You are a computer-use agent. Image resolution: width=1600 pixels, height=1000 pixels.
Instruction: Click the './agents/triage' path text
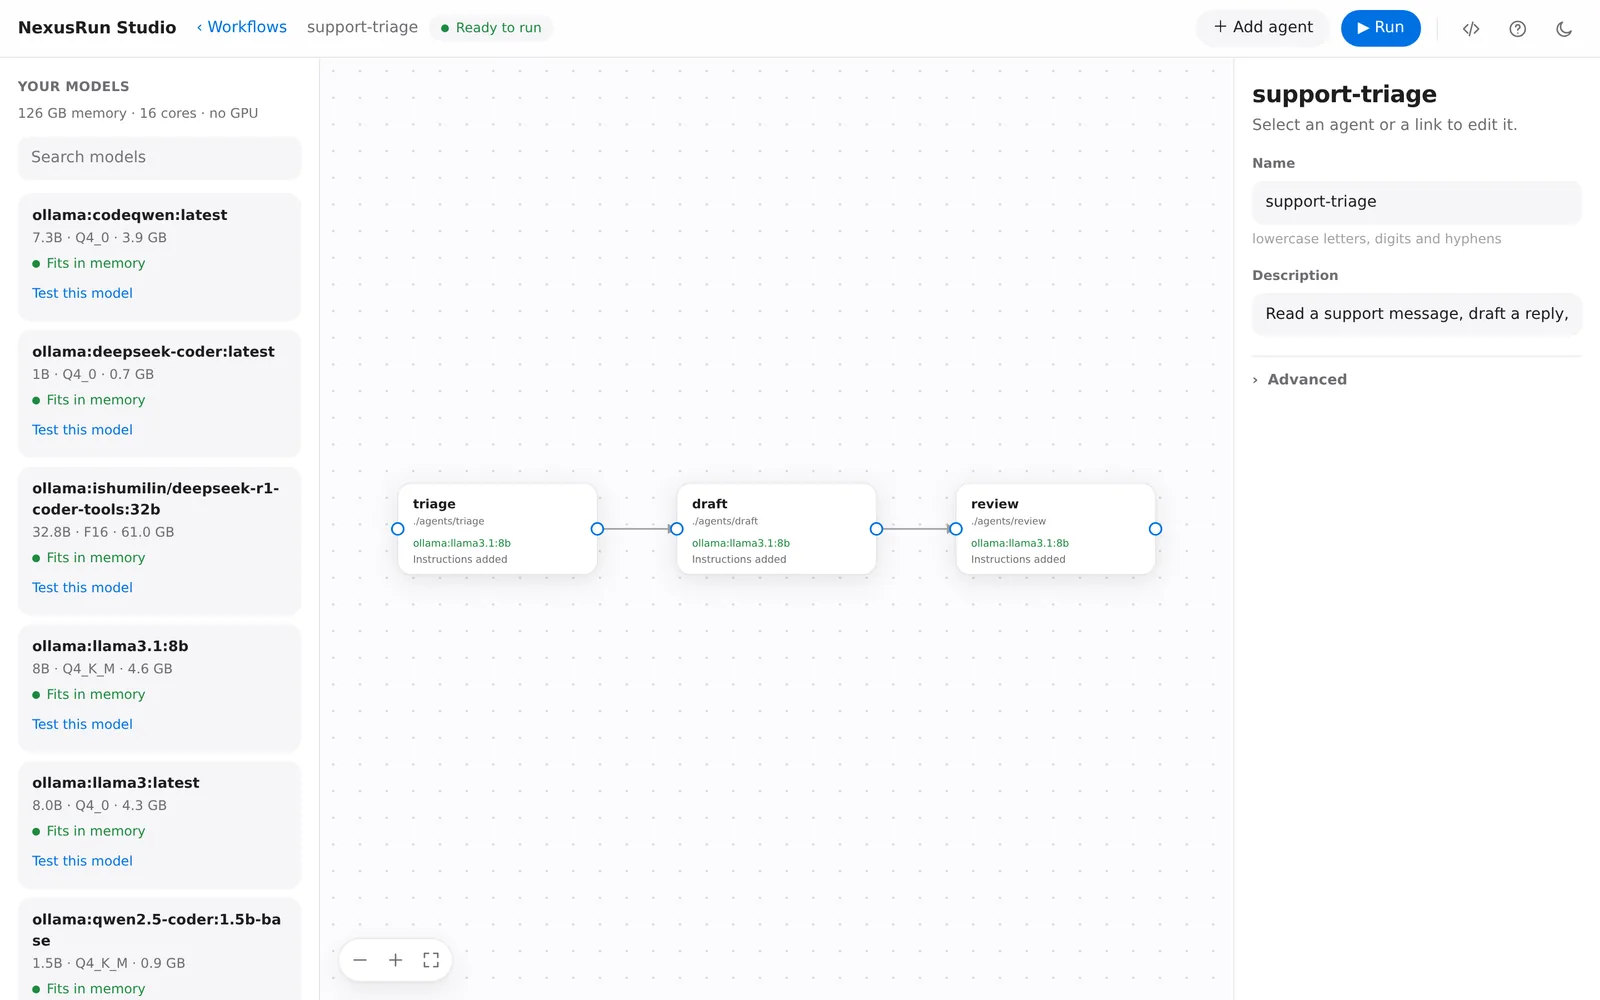coord(449,521)
